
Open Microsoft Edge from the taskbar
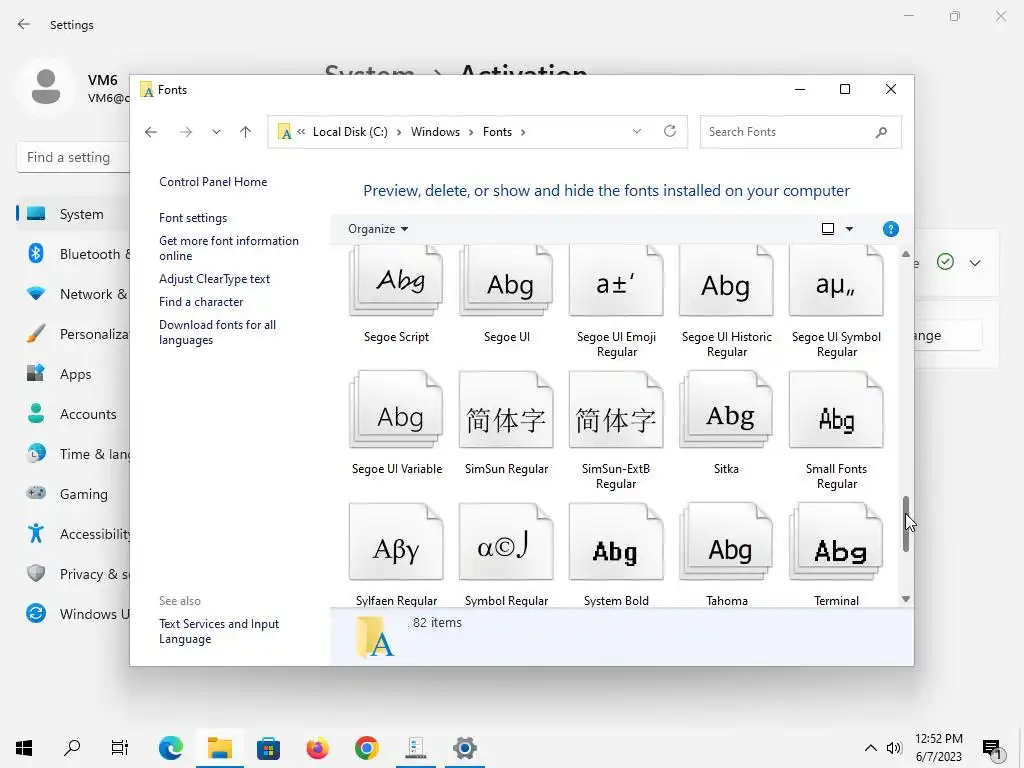[171, 748]
